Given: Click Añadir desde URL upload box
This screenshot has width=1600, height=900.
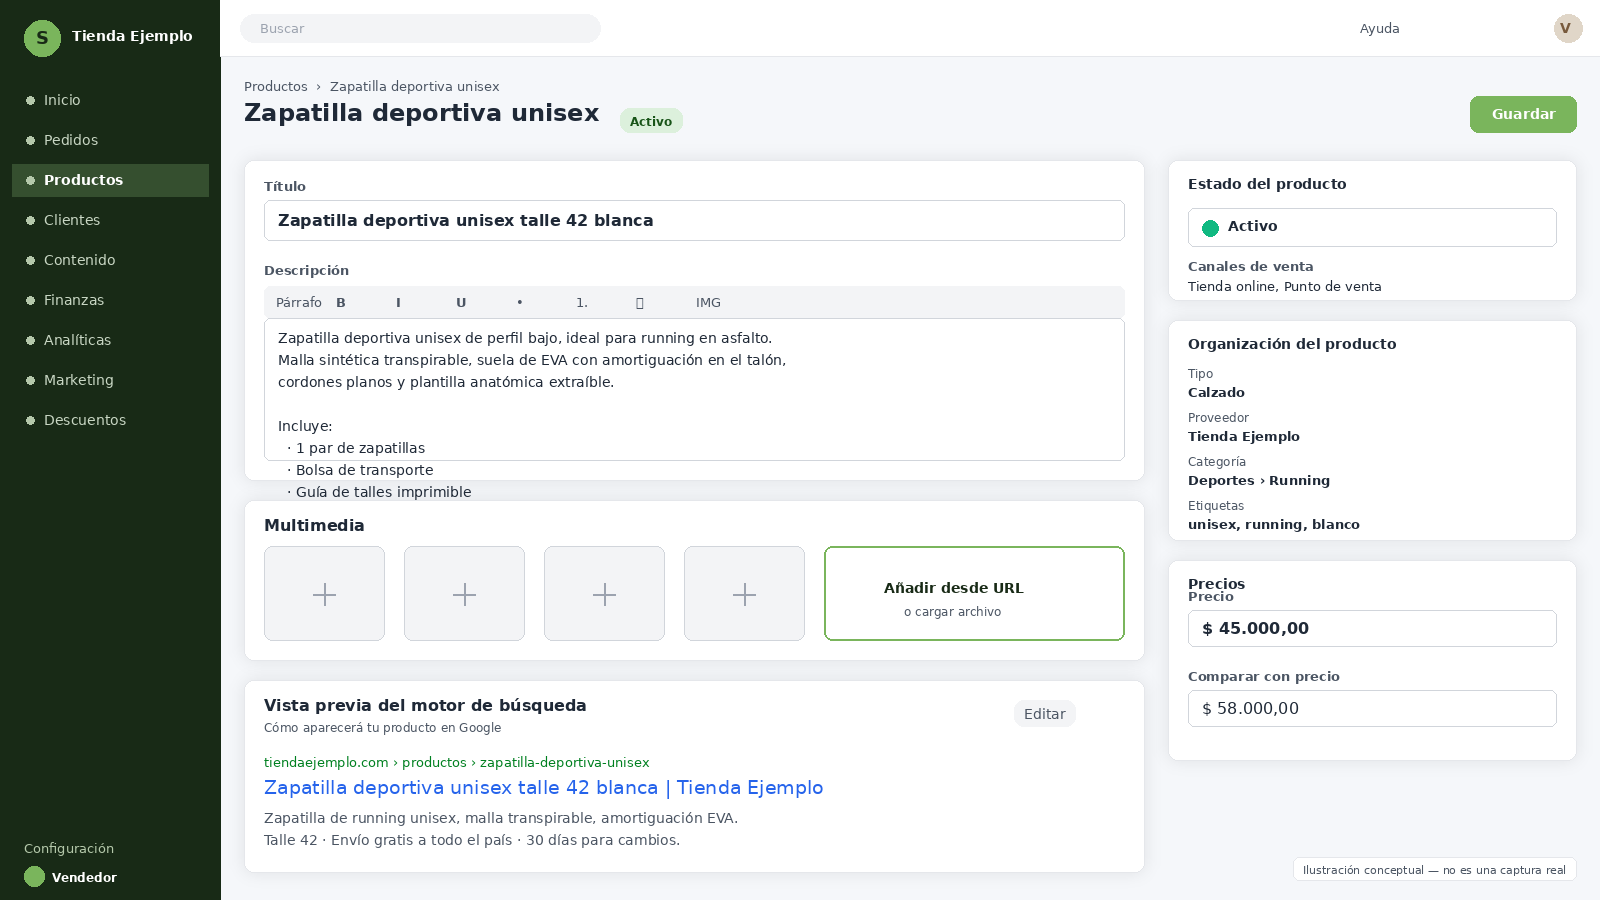Looking at the screenshot, I should tap(974, 593).
